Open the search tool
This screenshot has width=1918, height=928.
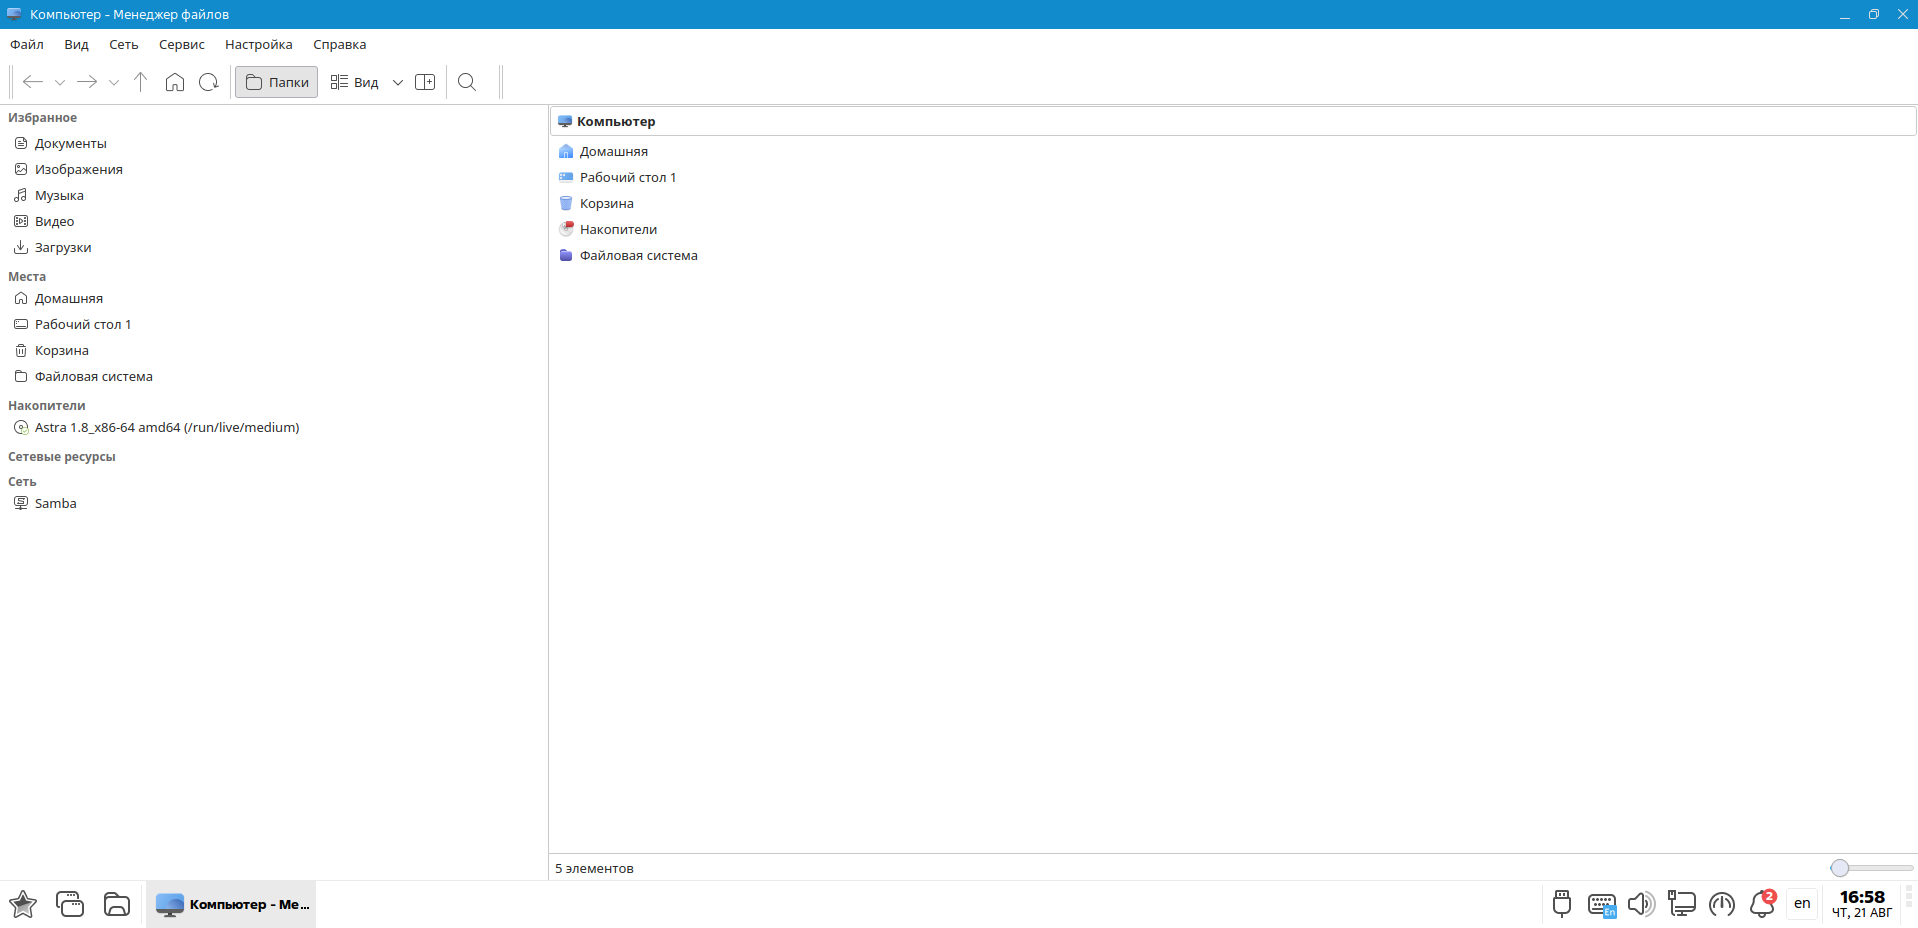pyautogui.click(x=467, y=82)
